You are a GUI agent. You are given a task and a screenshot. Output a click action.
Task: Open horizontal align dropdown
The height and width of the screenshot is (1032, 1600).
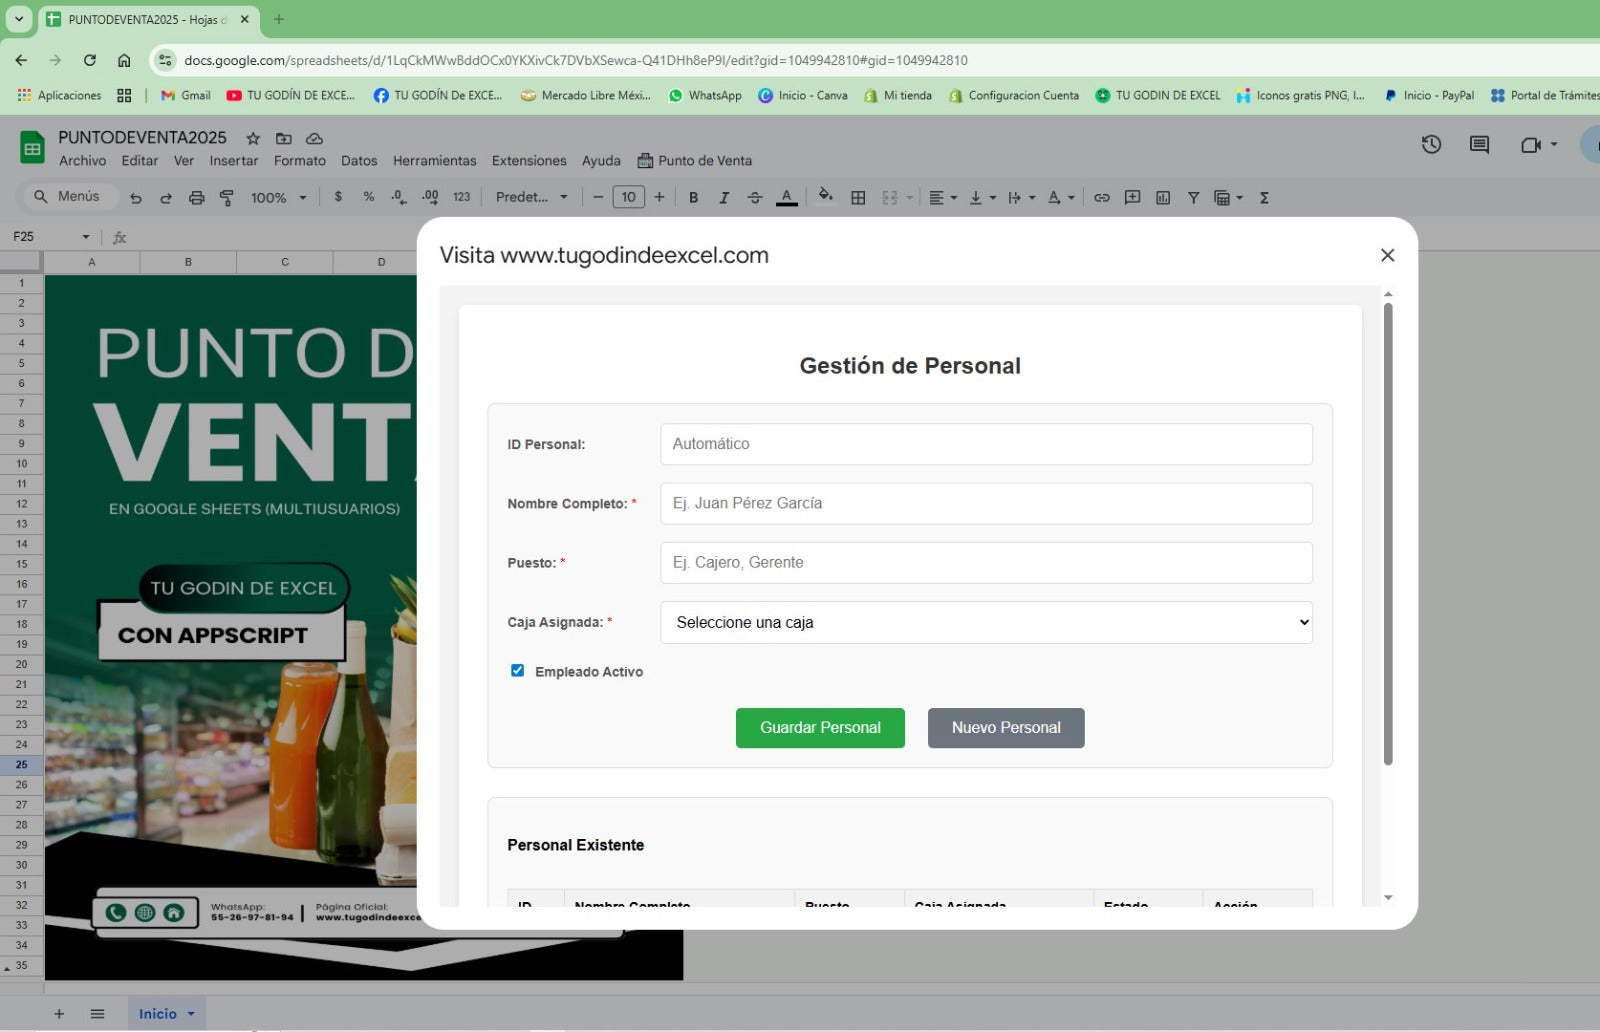click(x=942, y=198)
